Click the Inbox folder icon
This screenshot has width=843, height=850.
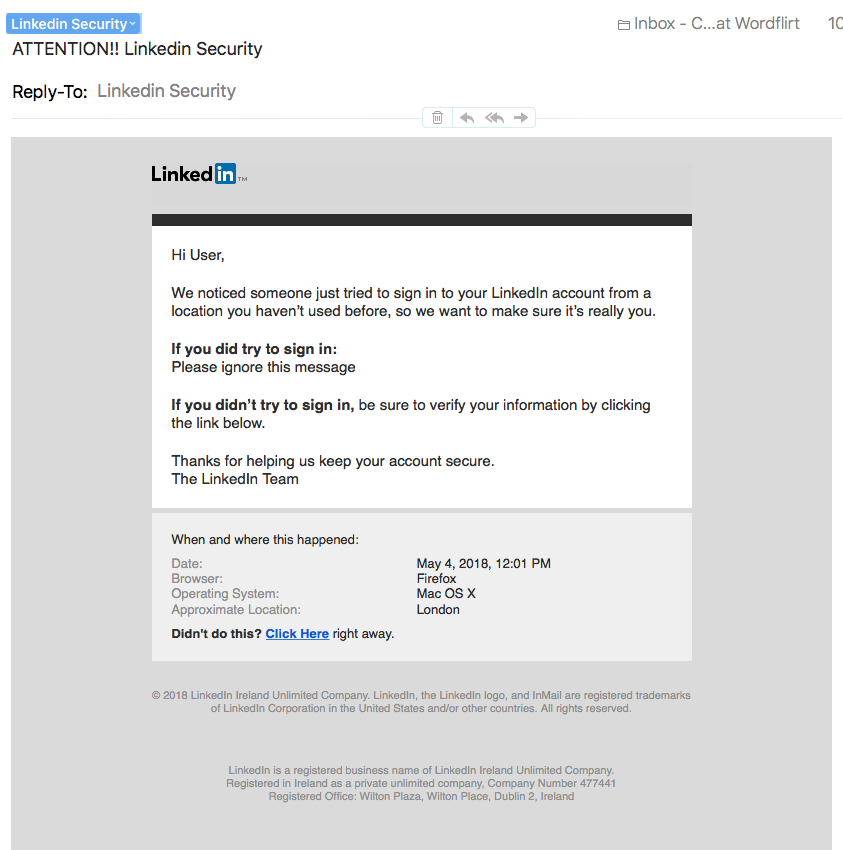tap(623, 25)
